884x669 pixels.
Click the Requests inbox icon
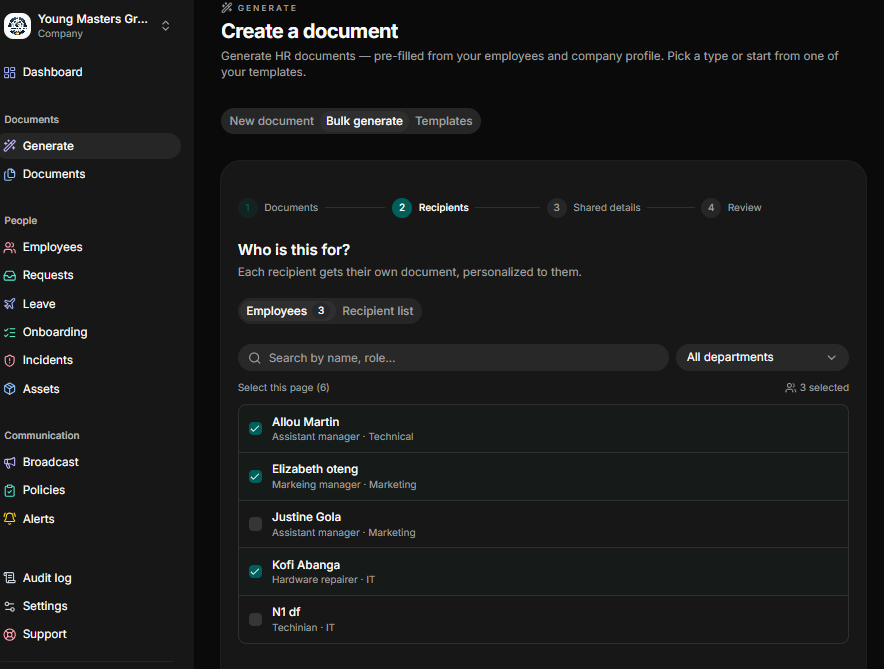click(10, 276)
